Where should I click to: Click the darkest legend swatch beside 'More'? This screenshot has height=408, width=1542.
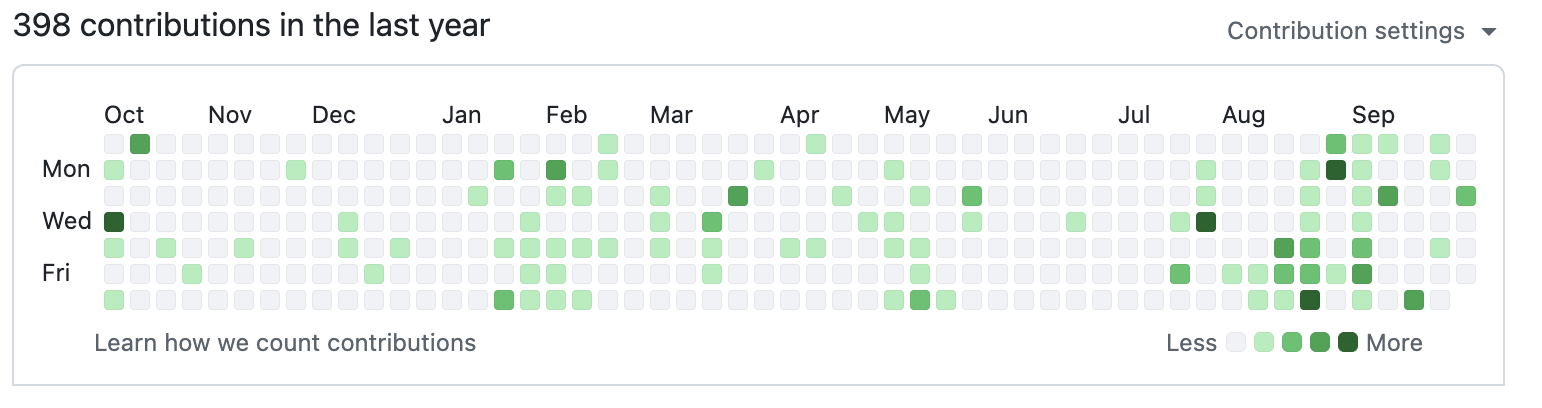click(1348, 343)
